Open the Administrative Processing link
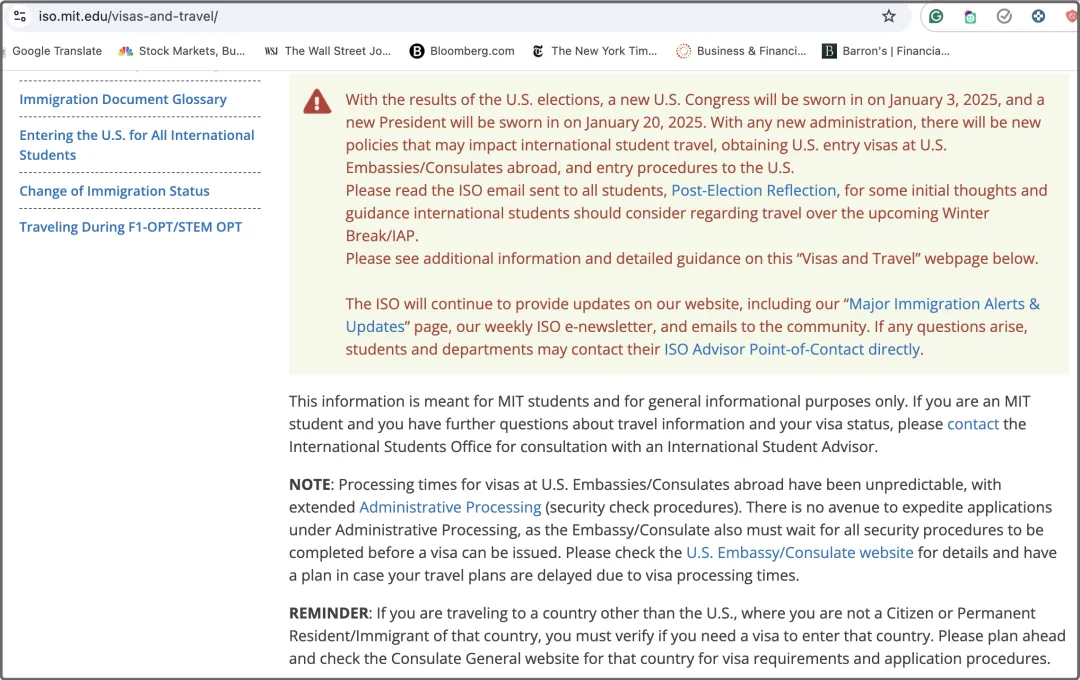Viewport: 1080px width, 680px height. click(450, 507)
